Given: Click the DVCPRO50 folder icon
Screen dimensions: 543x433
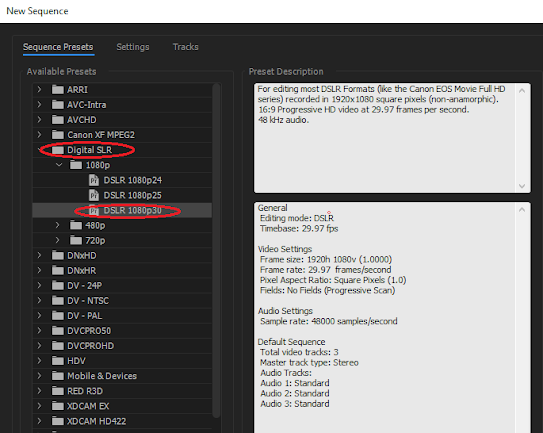Looking at the screenshot, I should pos(58,331).
